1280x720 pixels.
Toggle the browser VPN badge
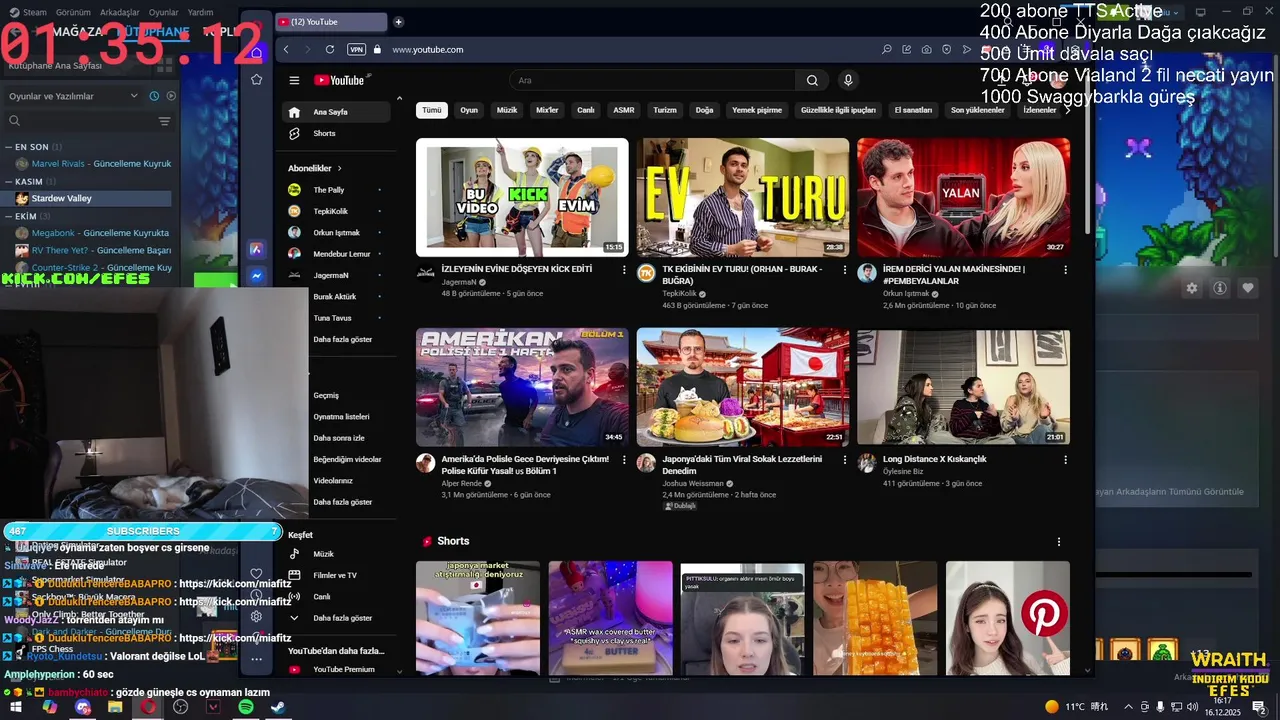356,49
